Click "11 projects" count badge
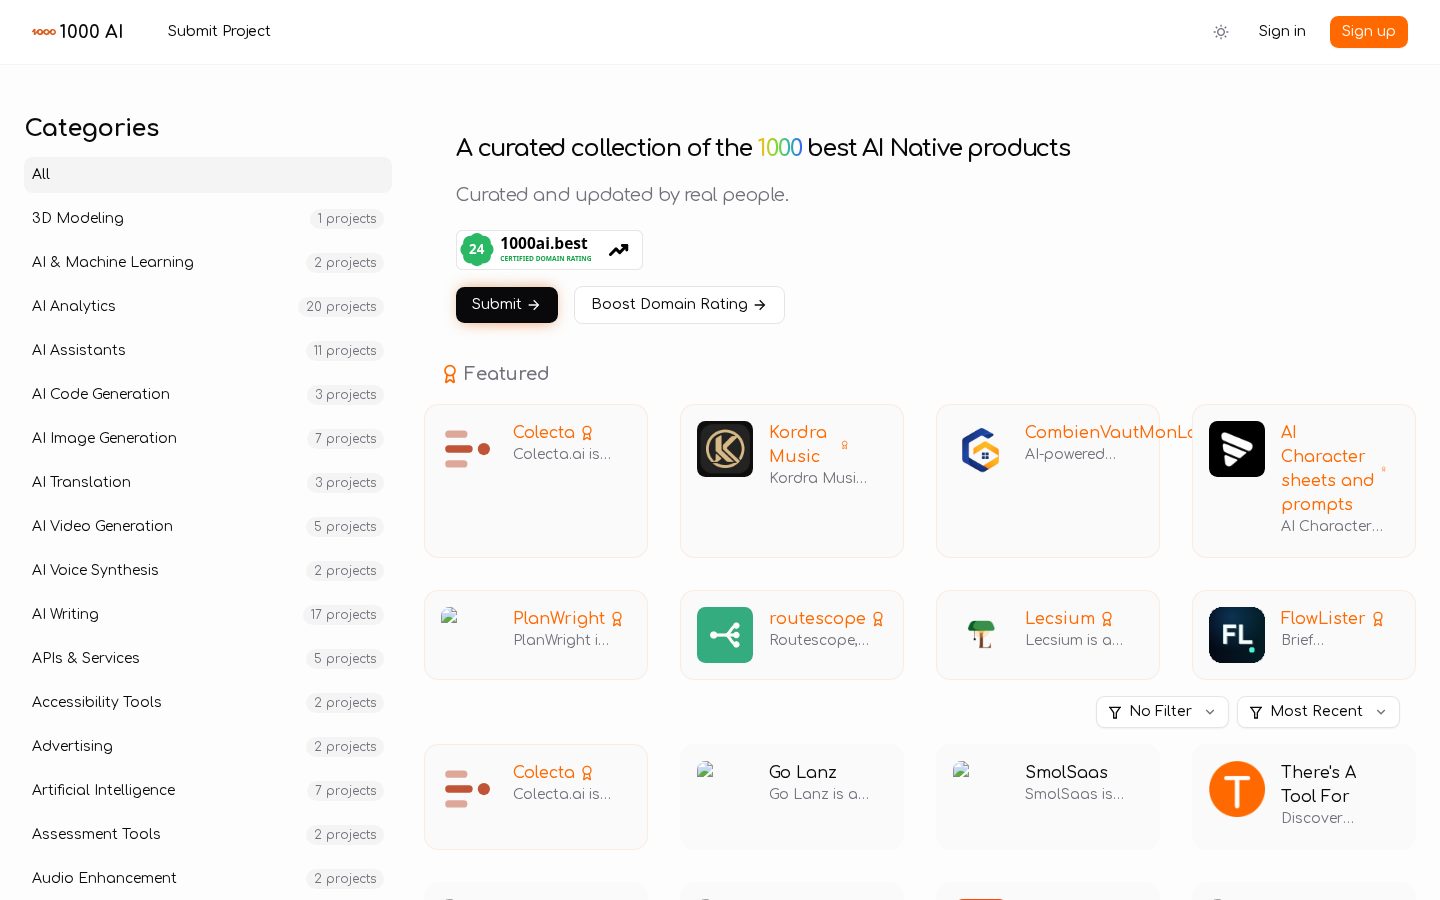 click(x=345, y=351)
